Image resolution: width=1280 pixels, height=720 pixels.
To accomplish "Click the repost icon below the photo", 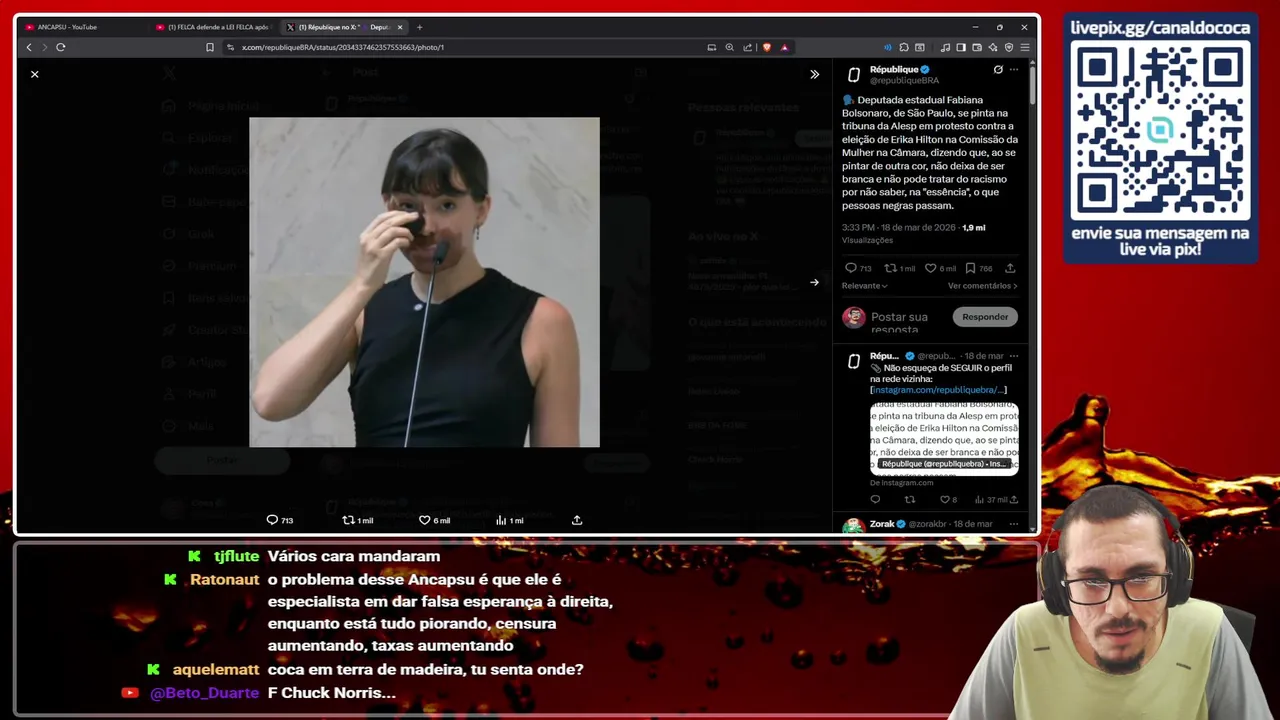I will [348, 520].
